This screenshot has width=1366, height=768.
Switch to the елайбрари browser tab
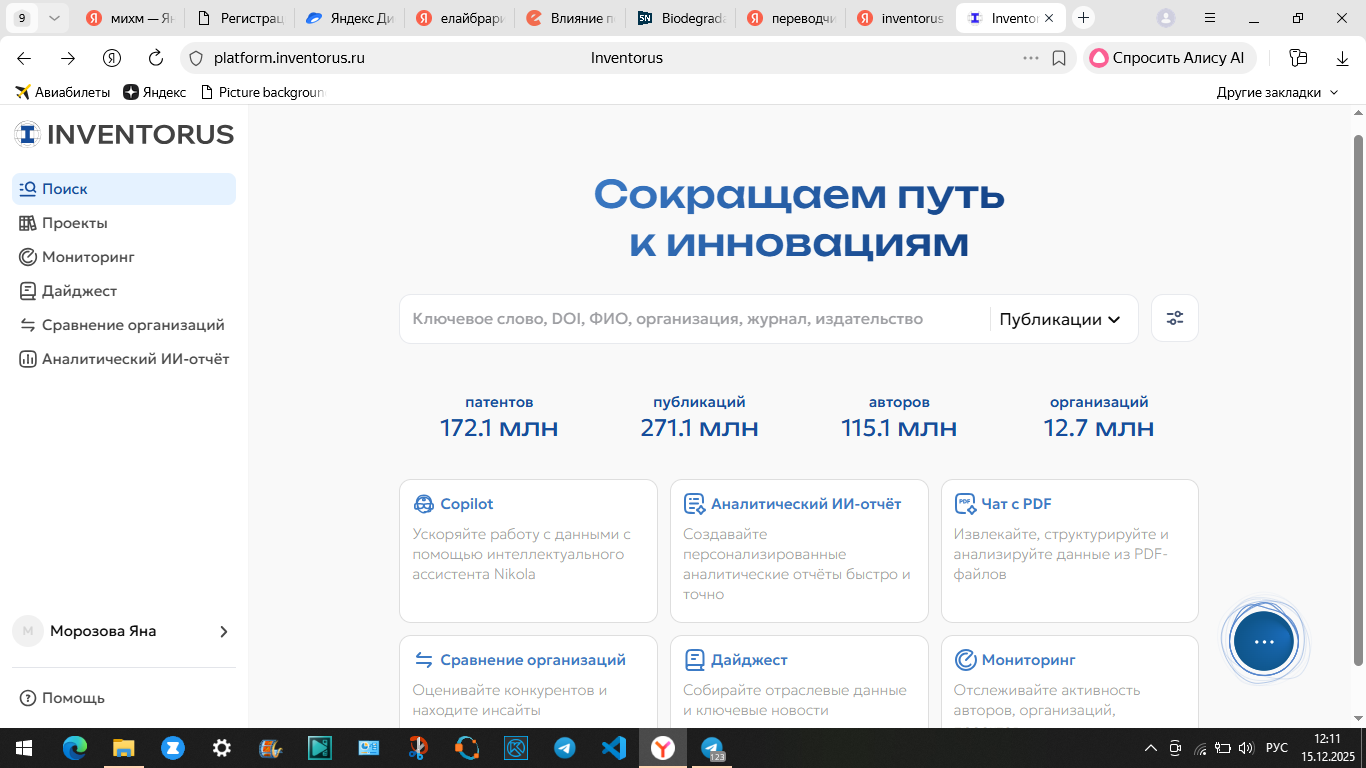click(x=461, y=18)
